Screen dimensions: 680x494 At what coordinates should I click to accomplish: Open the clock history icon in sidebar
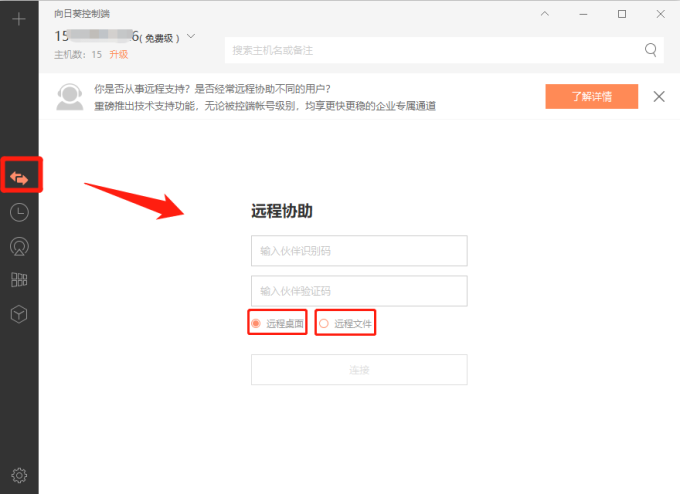(19, 212)
